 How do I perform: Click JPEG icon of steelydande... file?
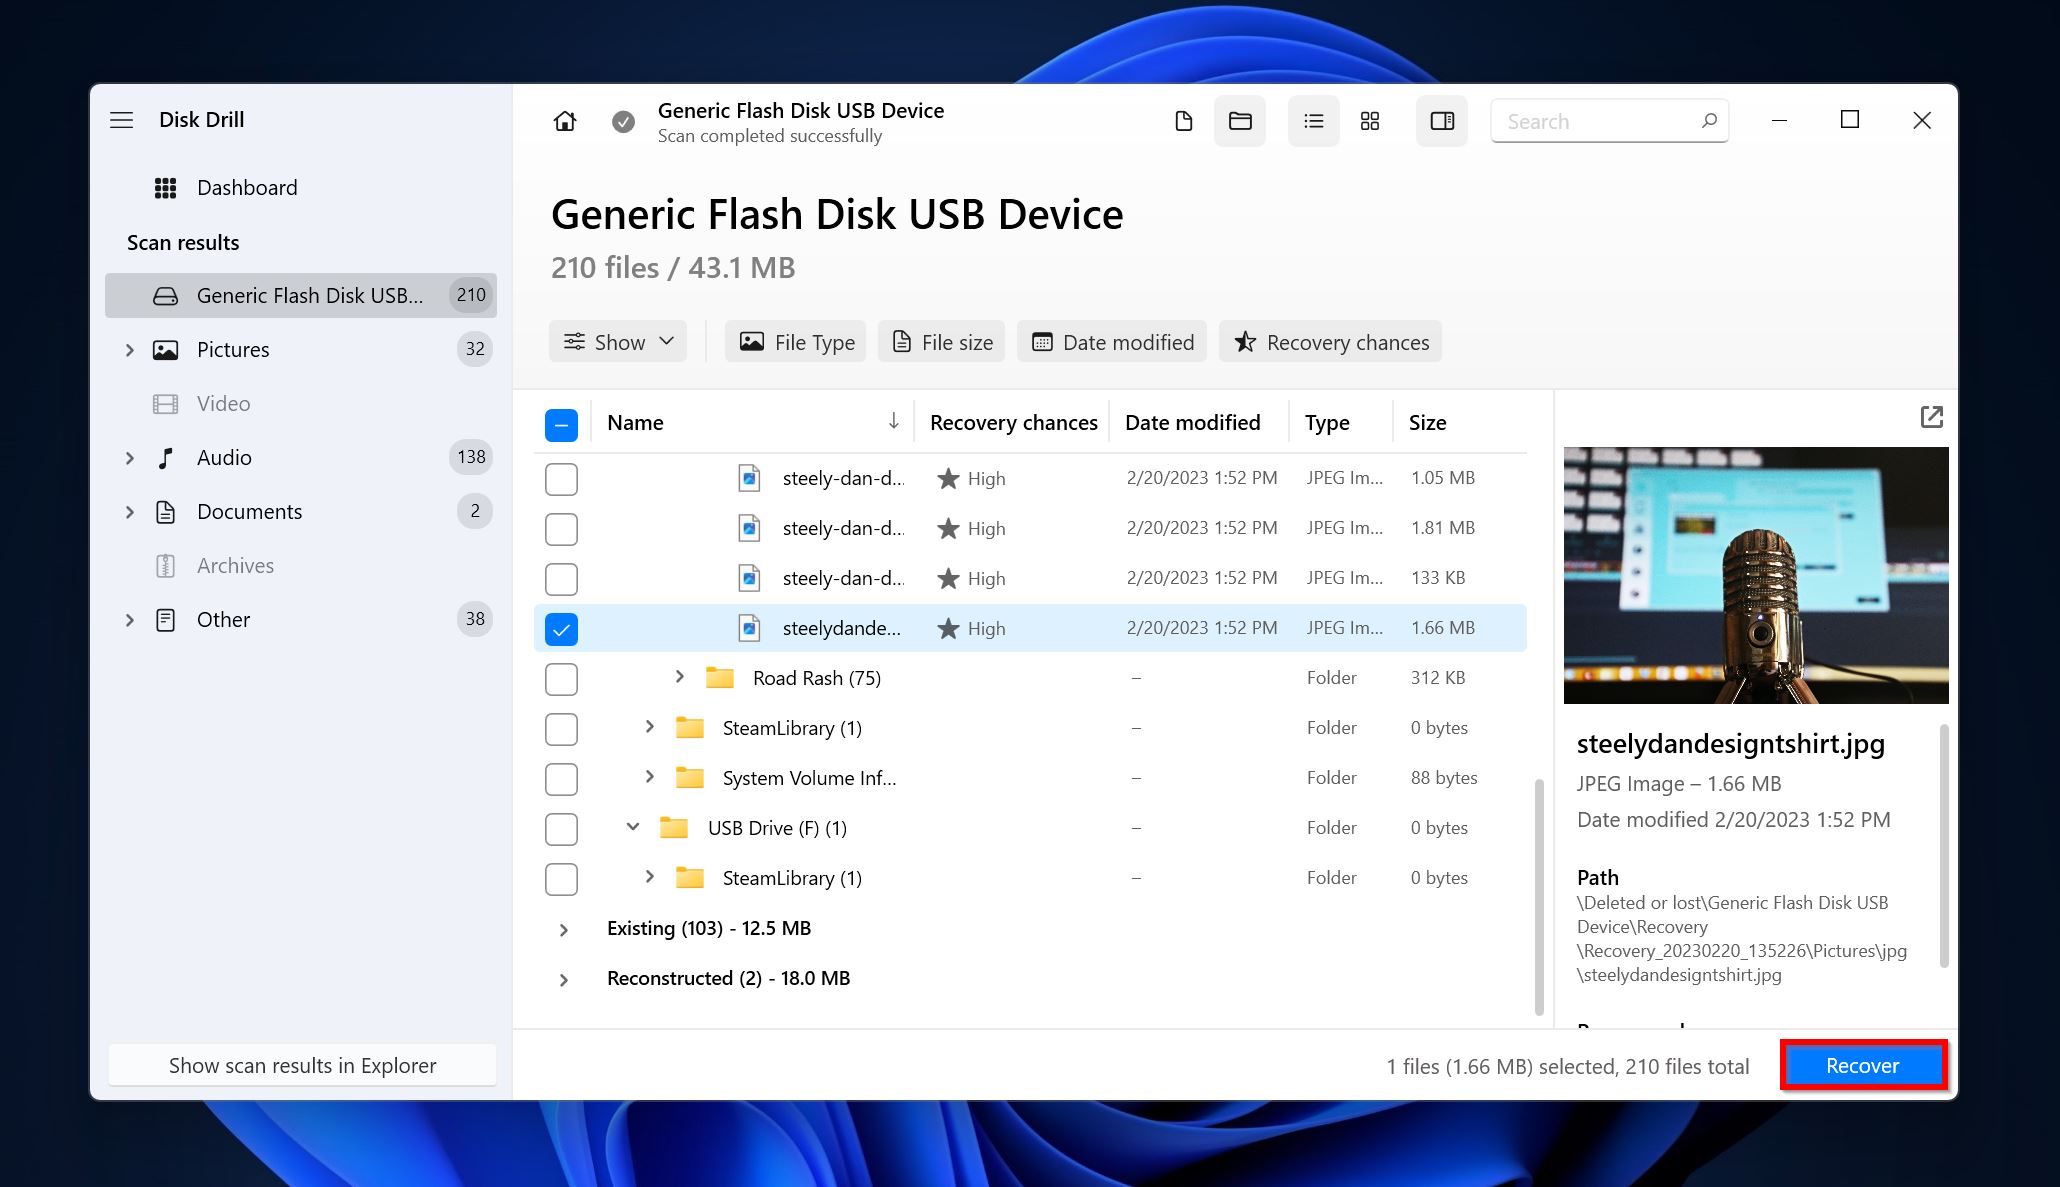click(749, 628)
